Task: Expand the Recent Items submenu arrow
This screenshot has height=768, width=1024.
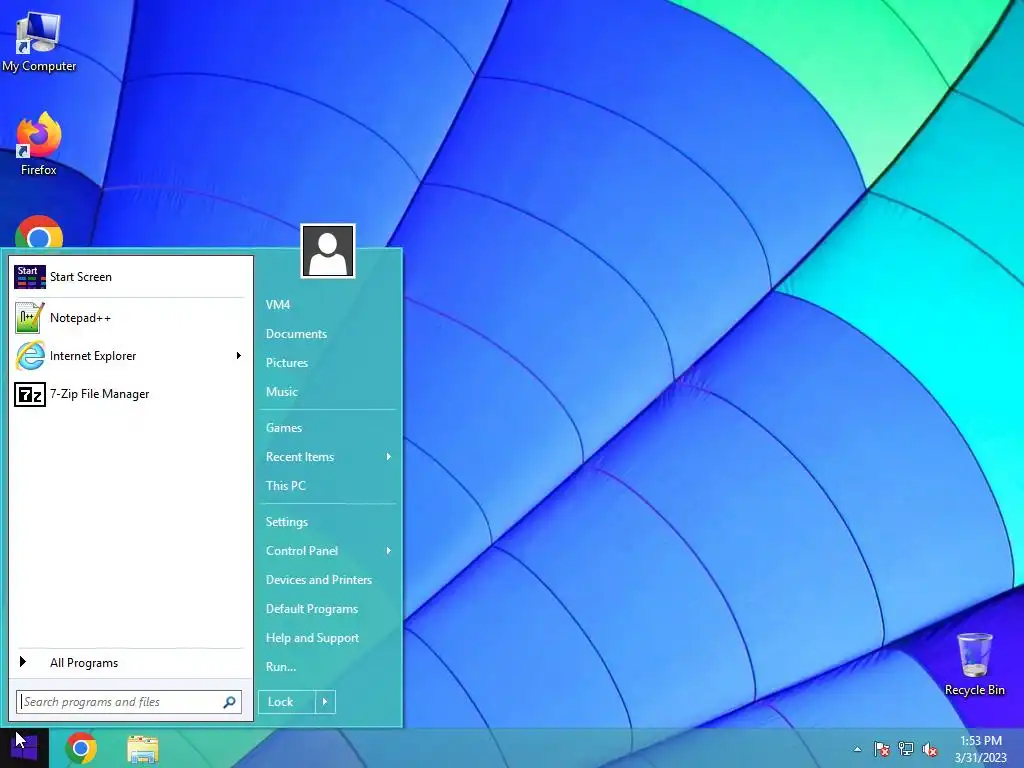Action: click(x=389, y=457)
